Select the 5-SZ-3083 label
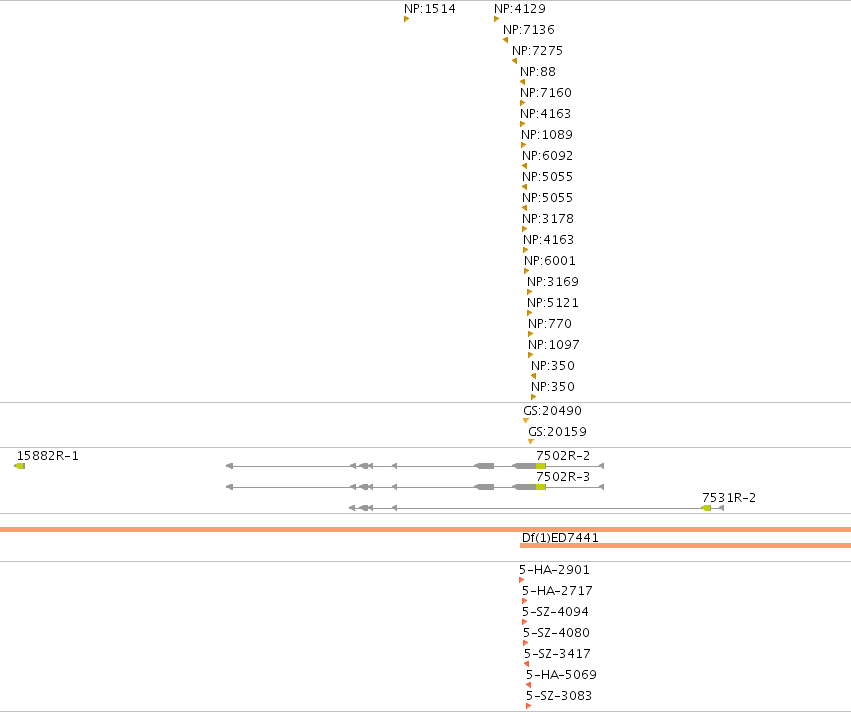851x712 pixels. click(x=559, y=696)
